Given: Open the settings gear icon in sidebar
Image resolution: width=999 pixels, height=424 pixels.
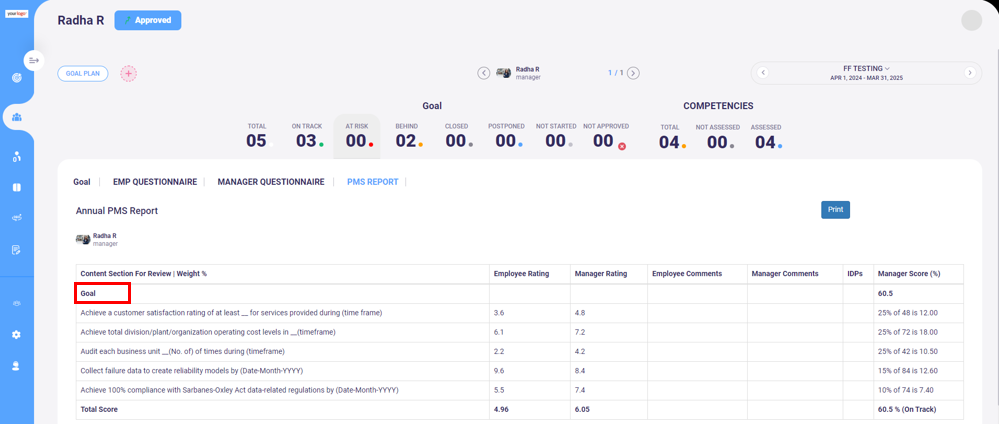Looking at the screenshot, I should (x=17, y=335).
